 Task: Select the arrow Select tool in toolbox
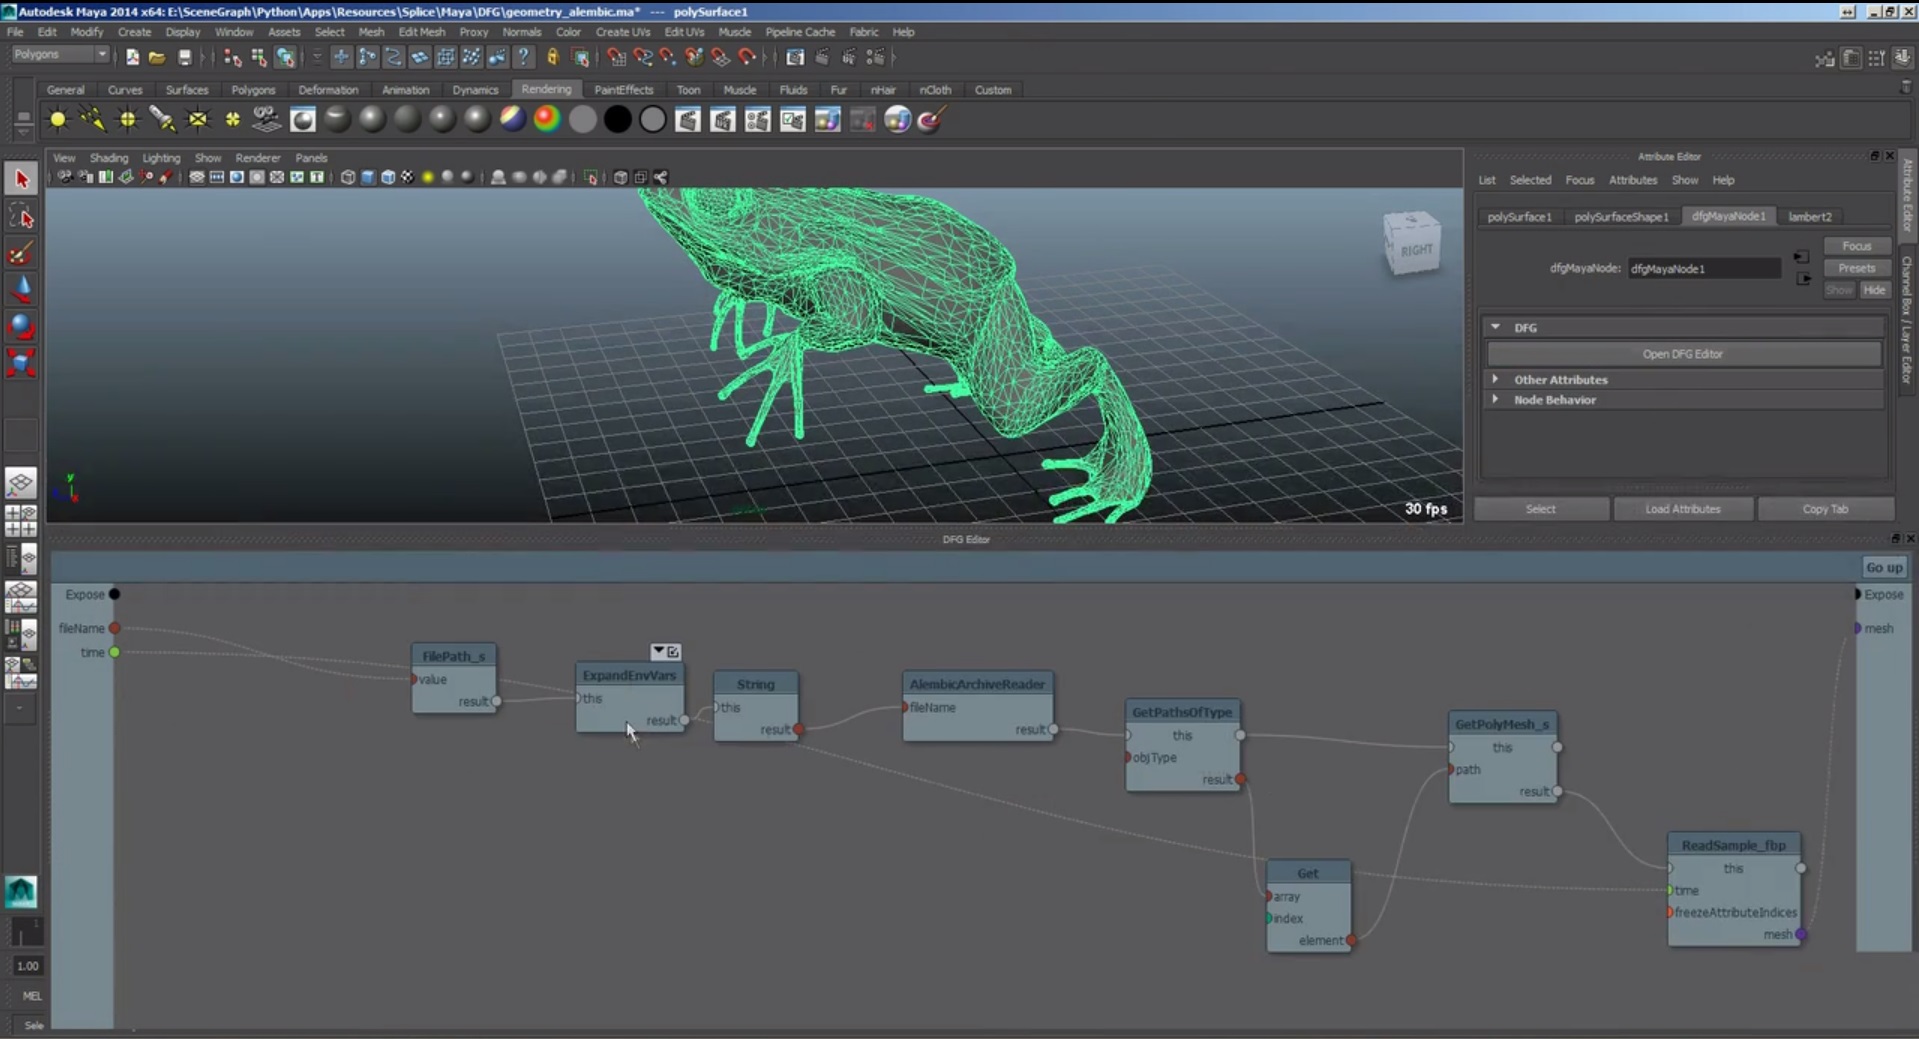[22, 180]
